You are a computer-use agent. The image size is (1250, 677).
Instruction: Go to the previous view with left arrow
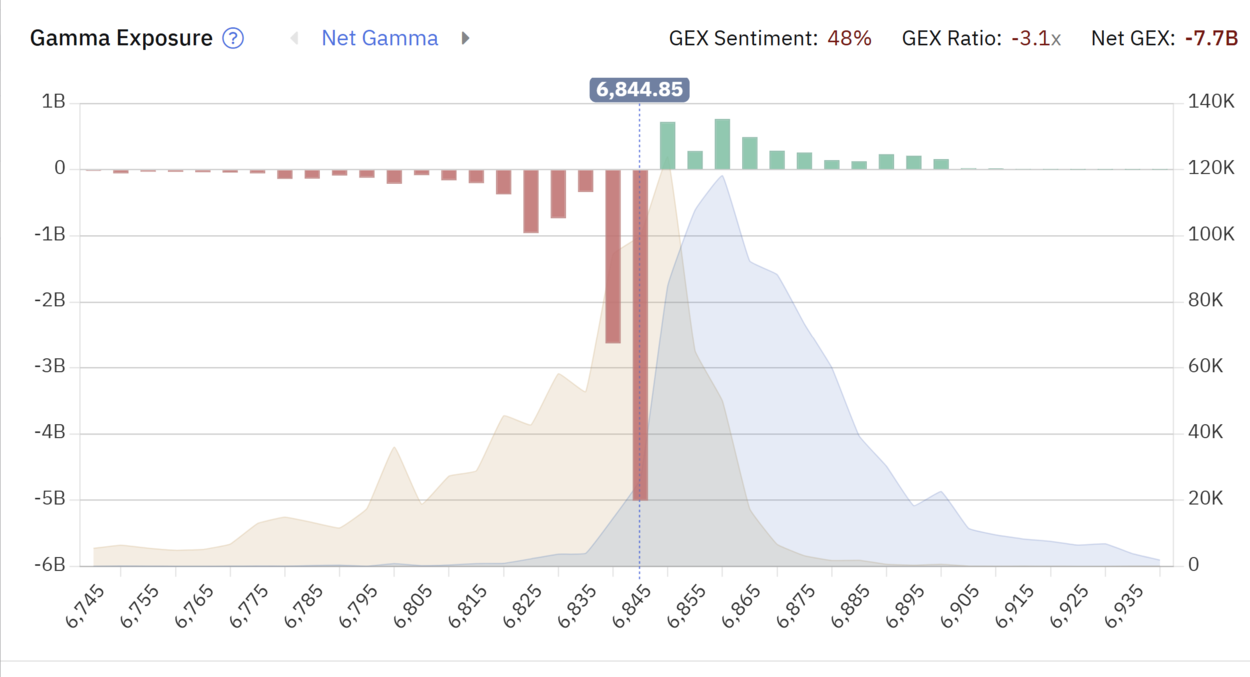294,39
